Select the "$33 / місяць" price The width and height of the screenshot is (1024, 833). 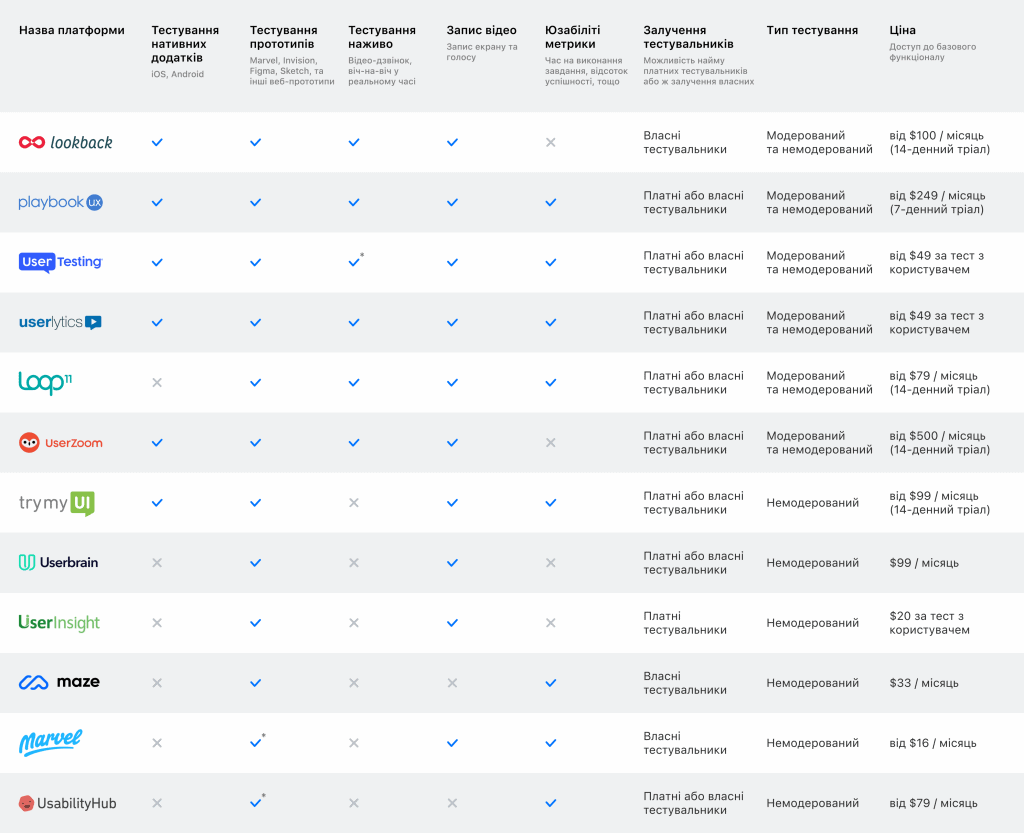(924, 683)
